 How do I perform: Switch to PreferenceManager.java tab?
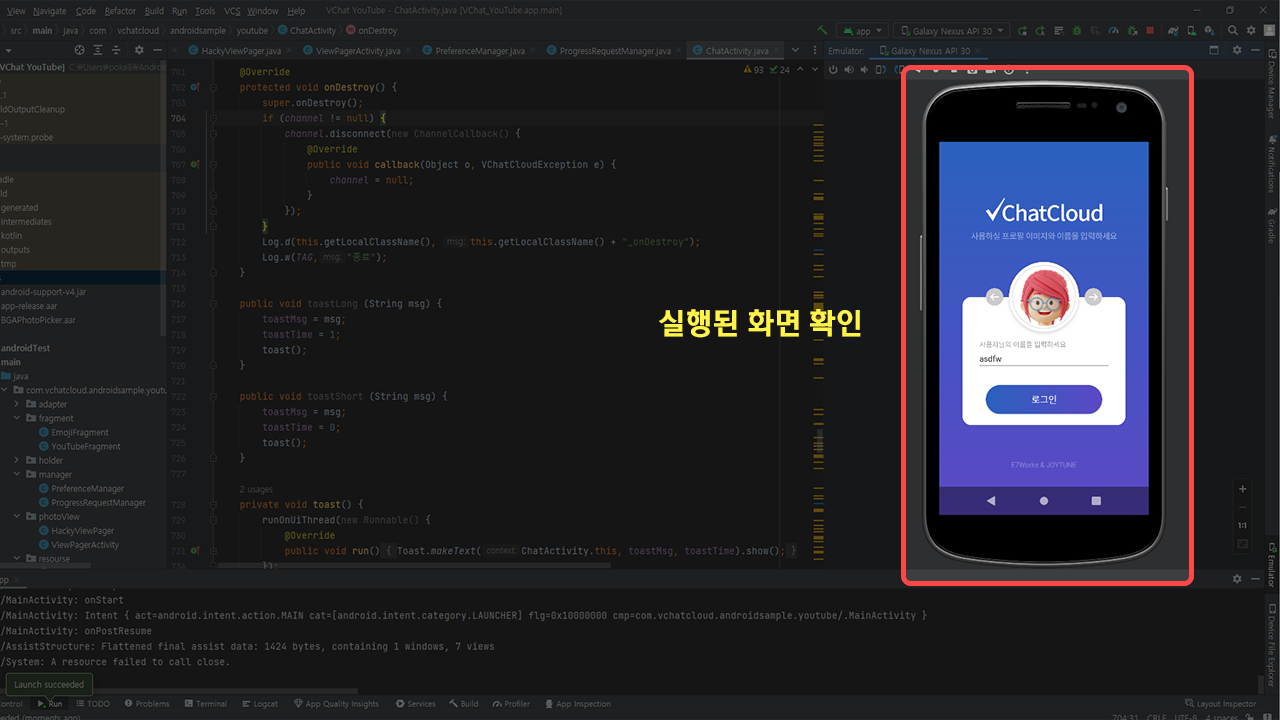tap(480, 50)
